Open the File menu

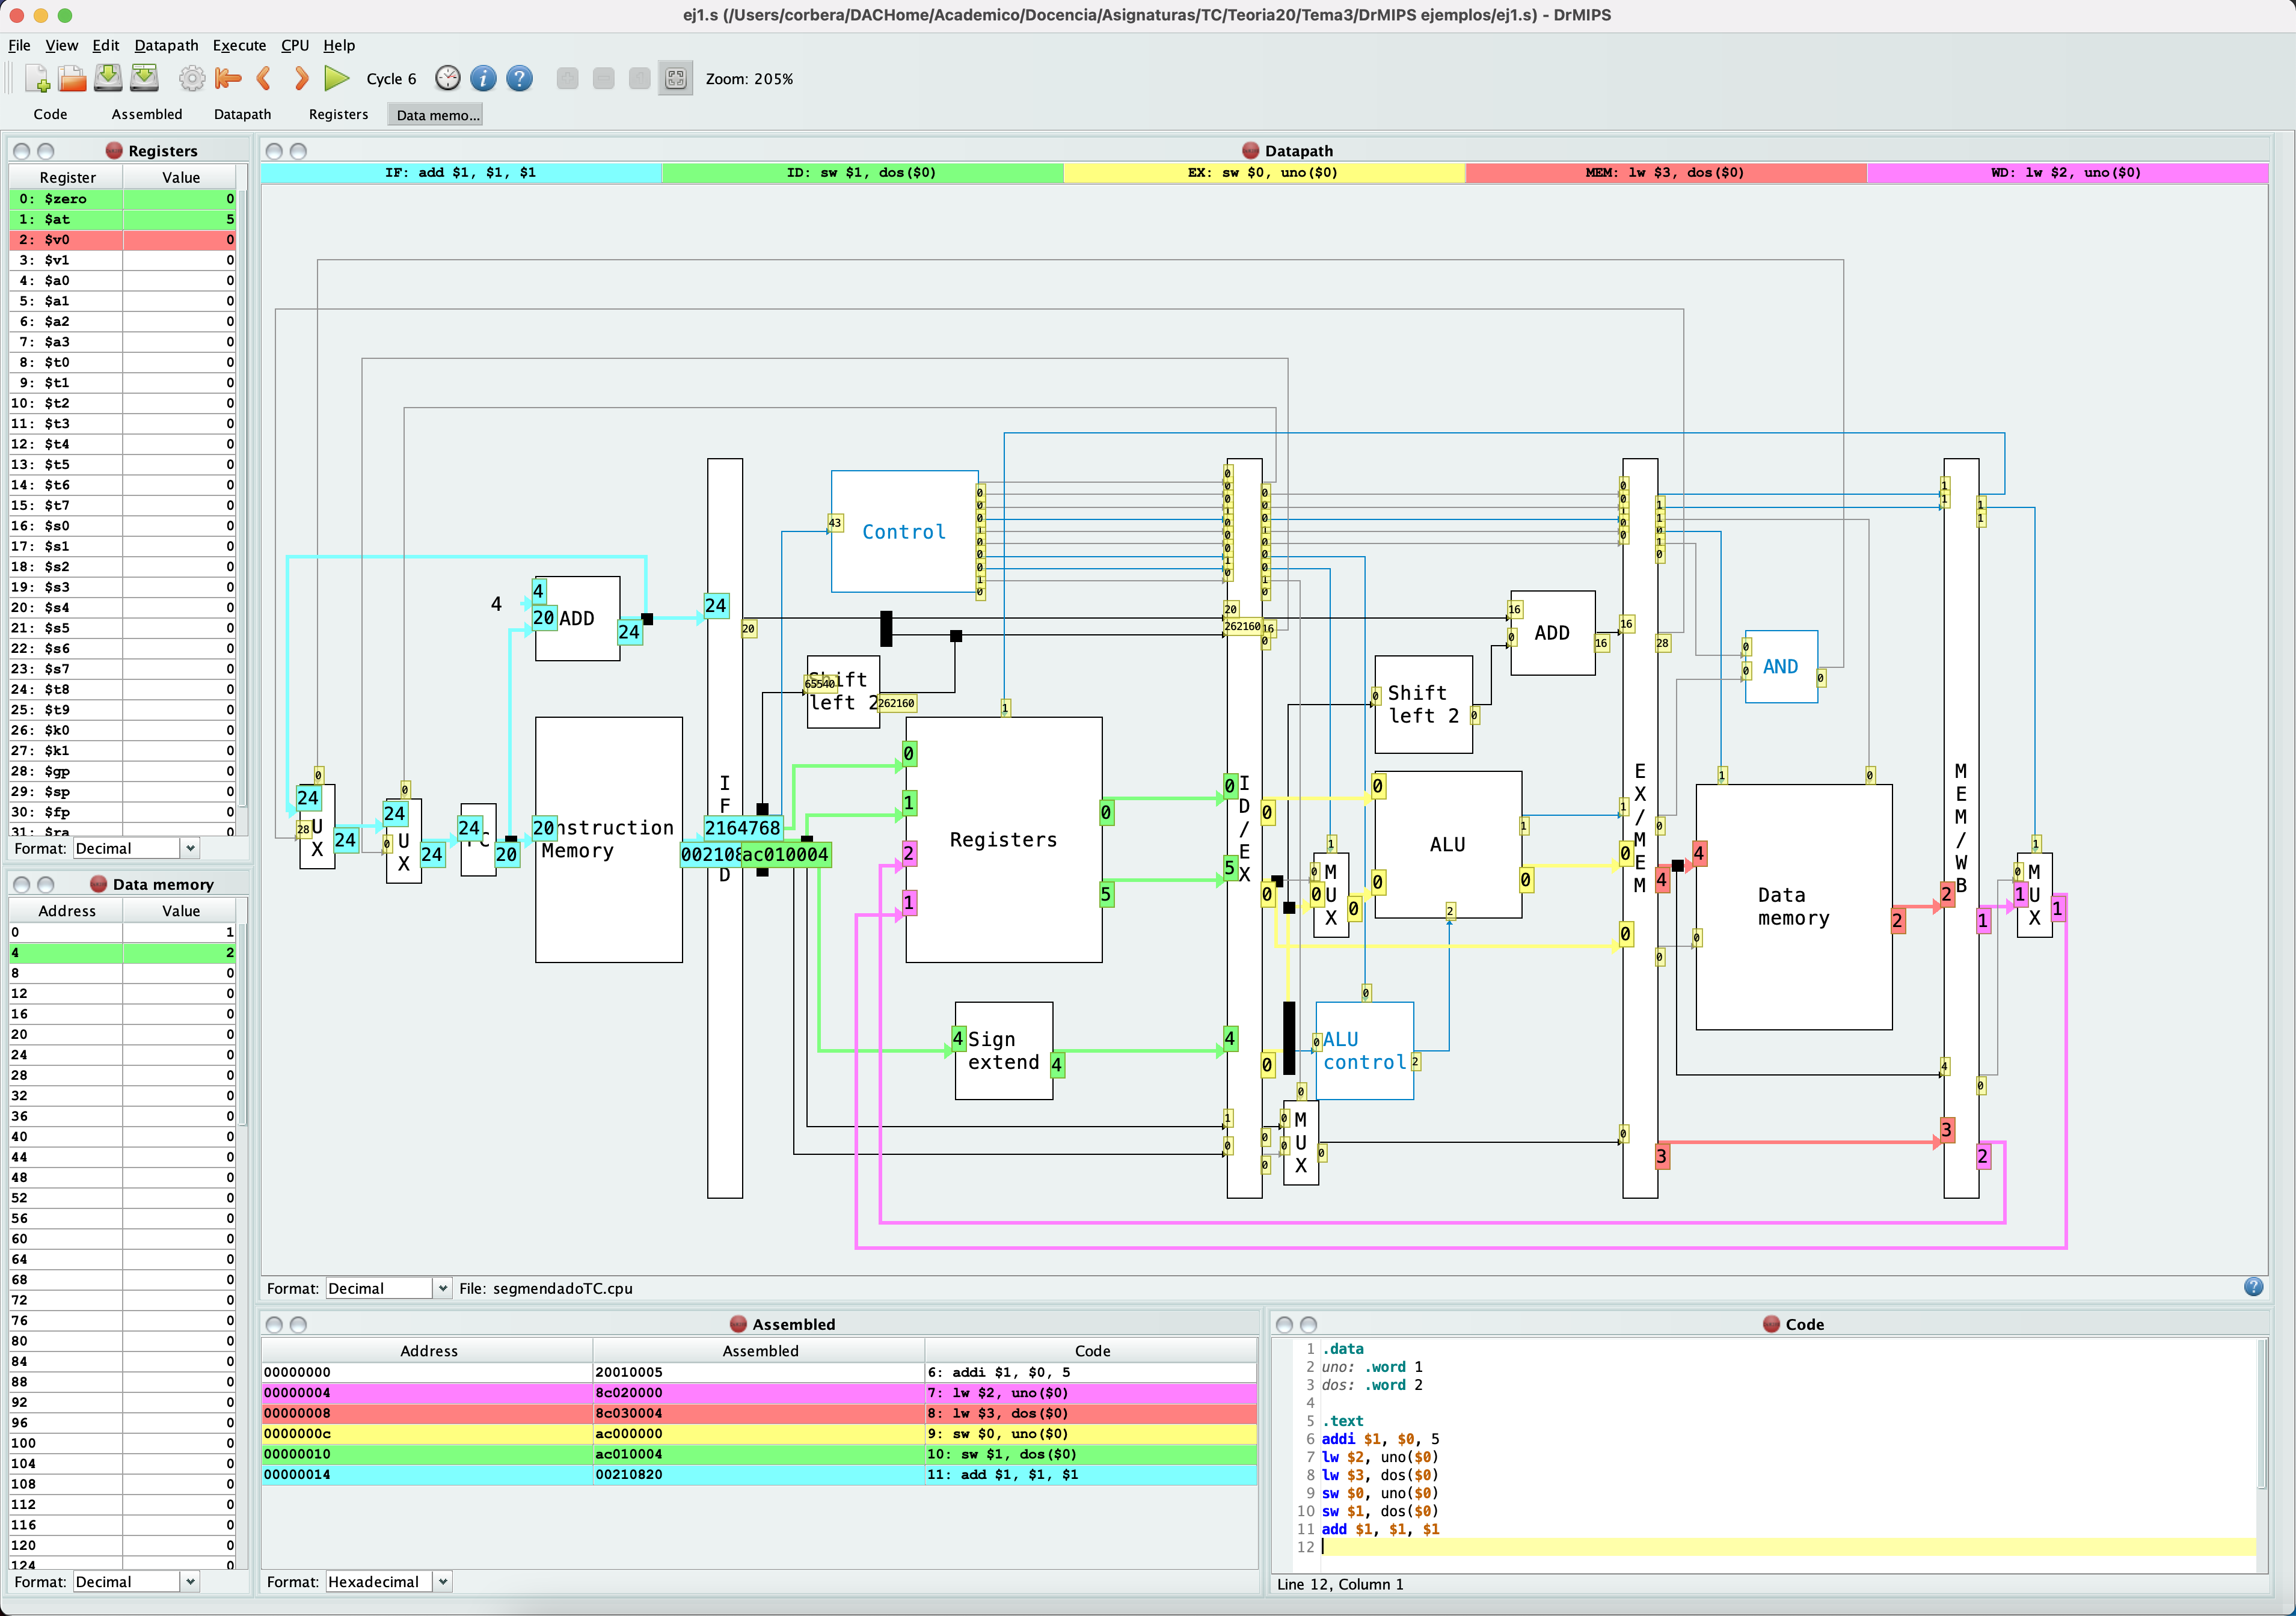coord(19,45)
